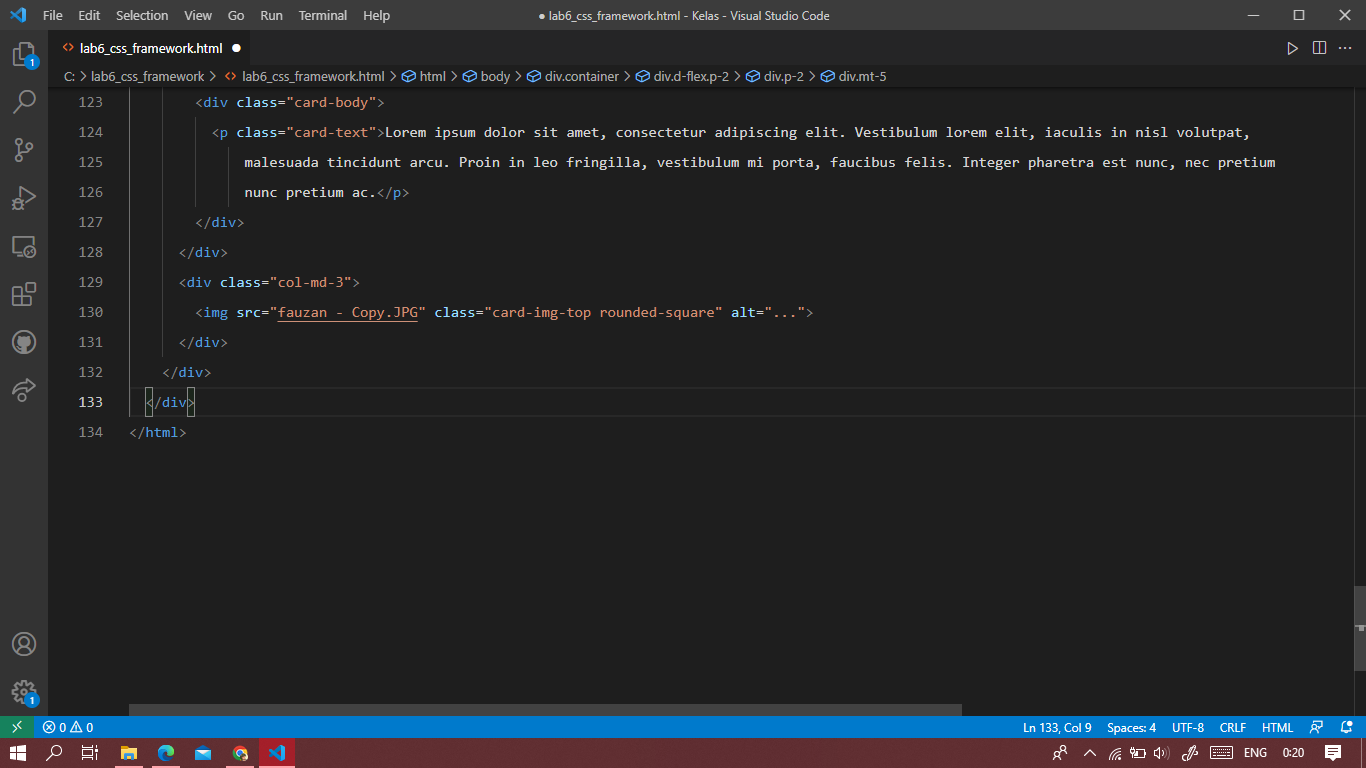Open the Selection menu

142,15
